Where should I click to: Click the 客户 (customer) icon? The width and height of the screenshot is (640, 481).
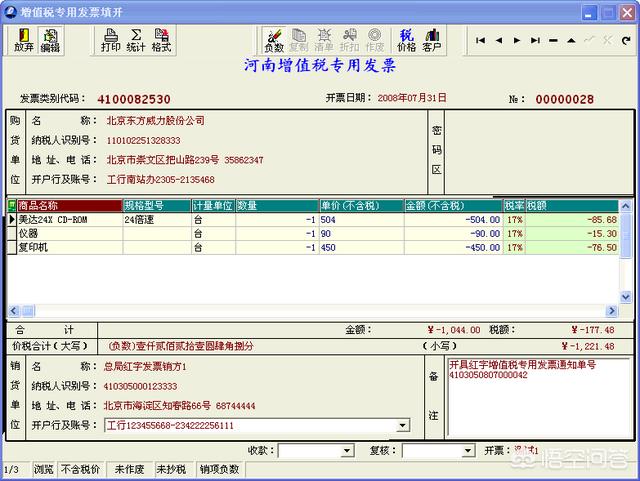tap(432, 40)
